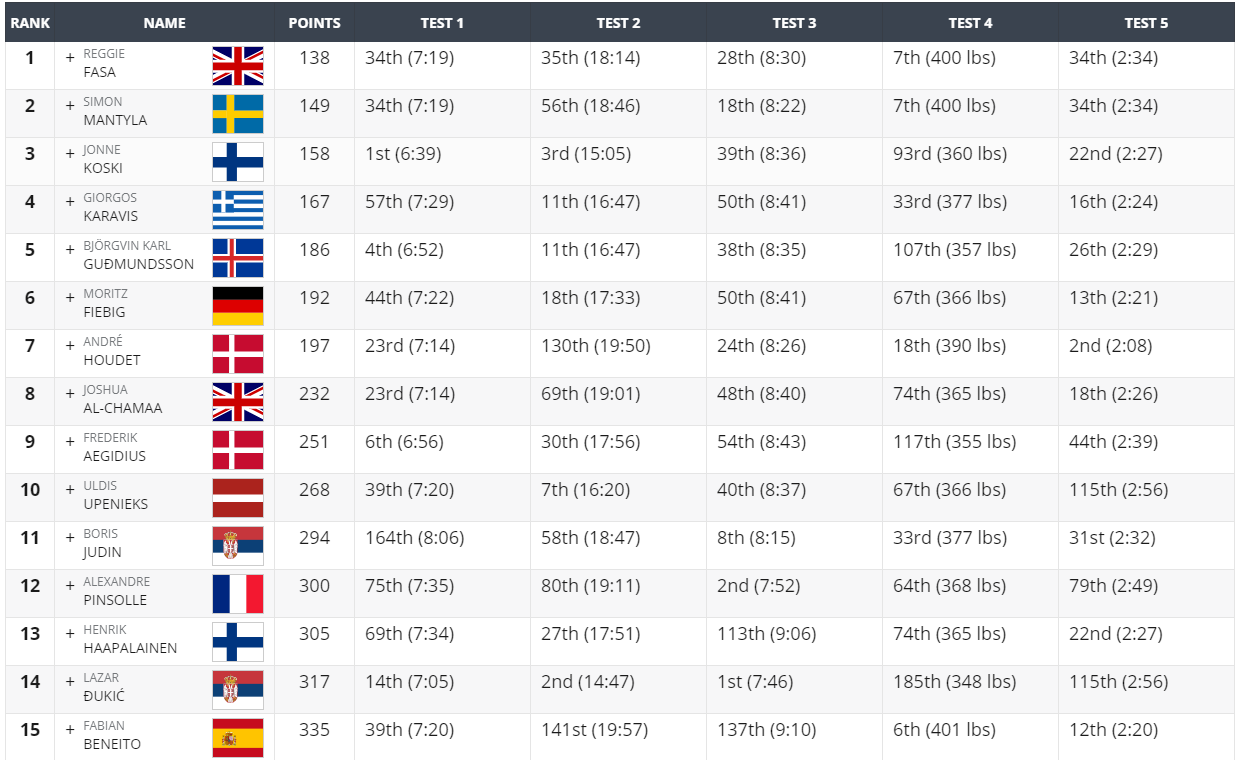Viewport: 1239px width, 760px height.
Task: Expand André Houdet's details using plus
Action: pos(70,345)
